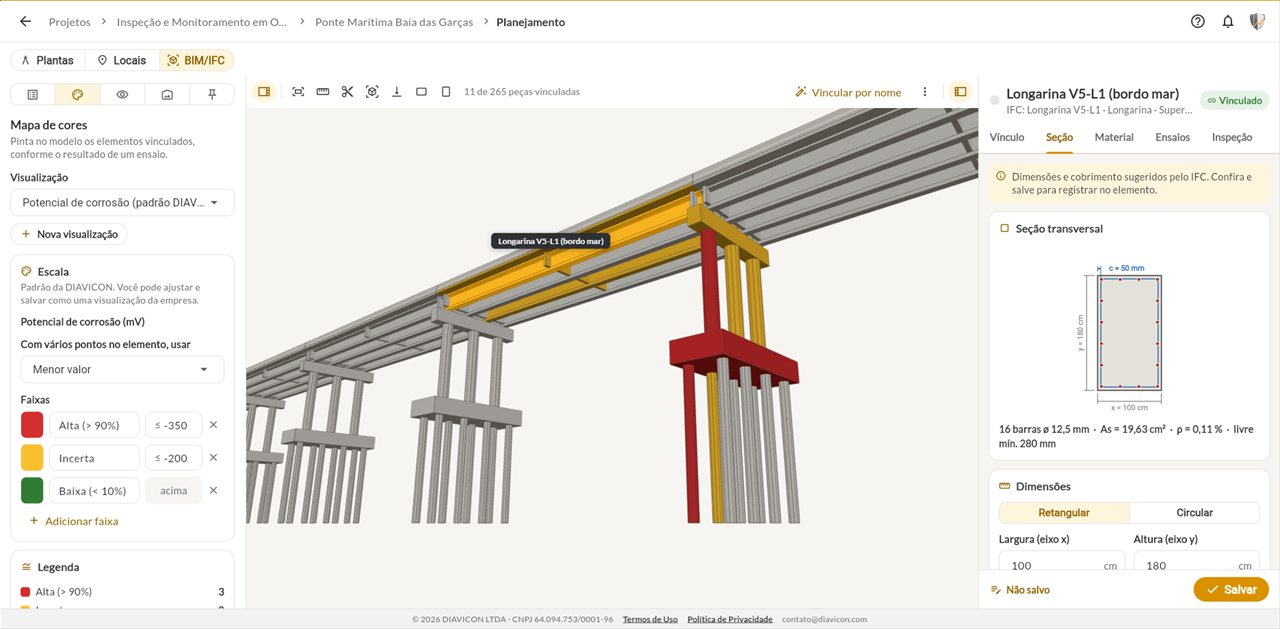Select the Retangular section shape
Screen dimensions: 1280x629
pyautogui.click(x=1064, y=512)
